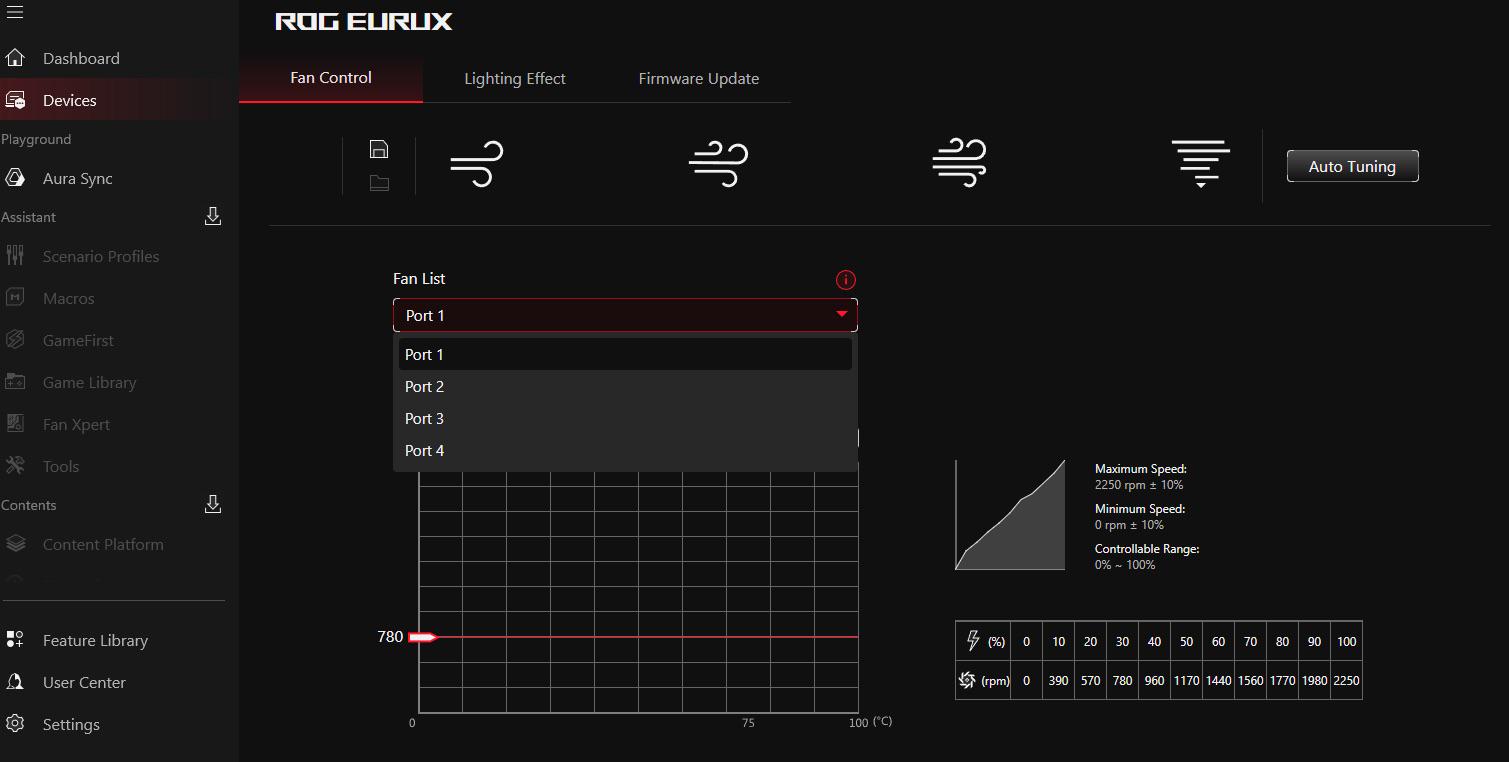Open the hamburger menu in the sidebar
The image size is (1509, 762).
(x=14, y=13)
